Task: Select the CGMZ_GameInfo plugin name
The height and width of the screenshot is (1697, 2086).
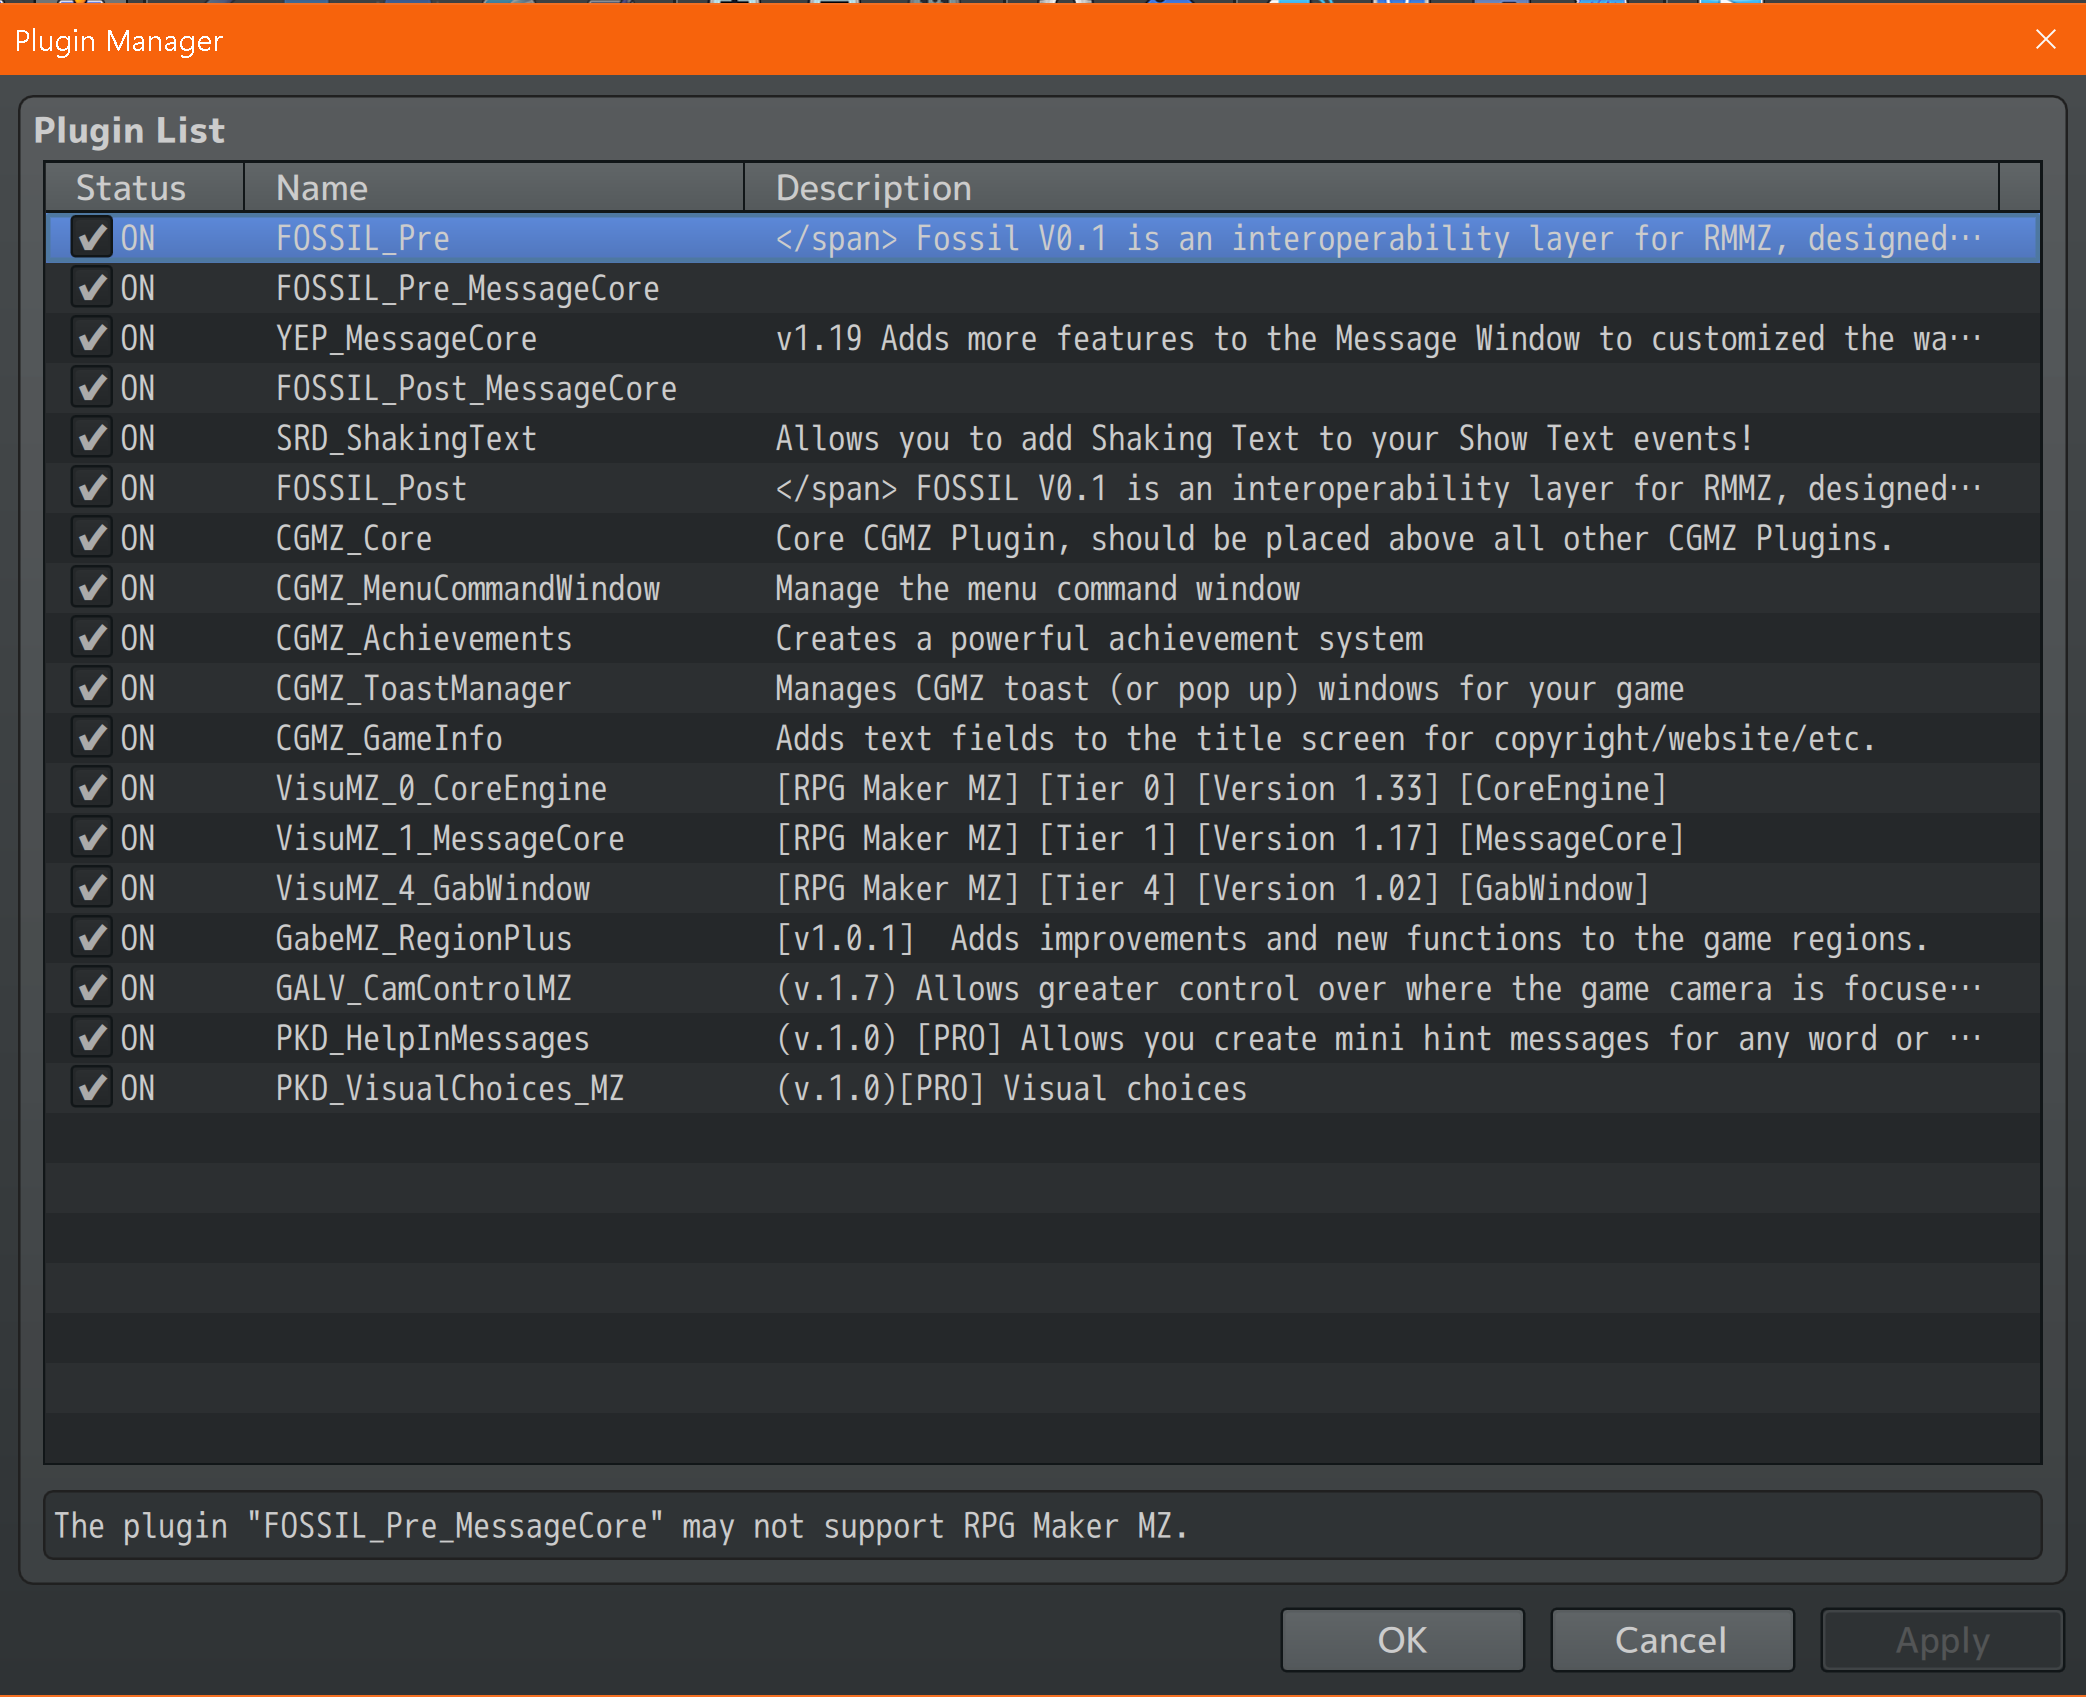Action: 389,739
